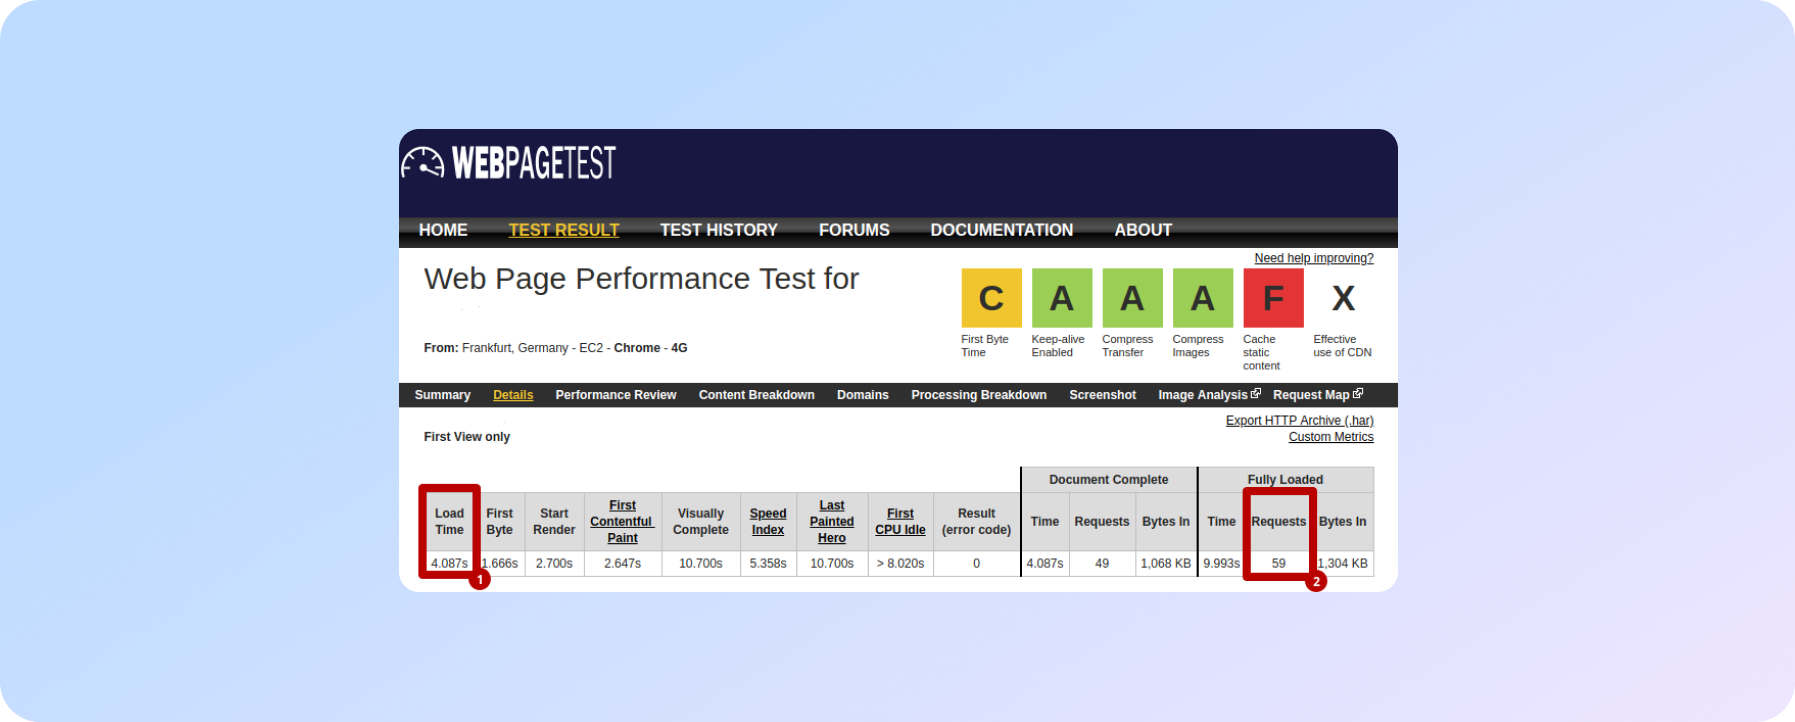Click the Last Painted Hero header link
1795x722 pixels.
point(832,522)
